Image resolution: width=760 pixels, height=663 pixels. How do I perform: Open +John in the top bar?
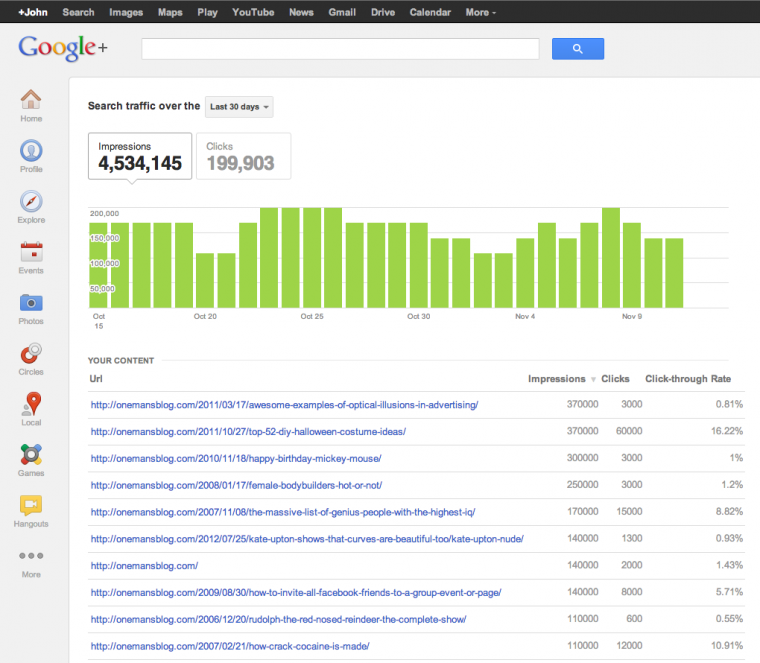pyautogui.click(x=33, y=12)
